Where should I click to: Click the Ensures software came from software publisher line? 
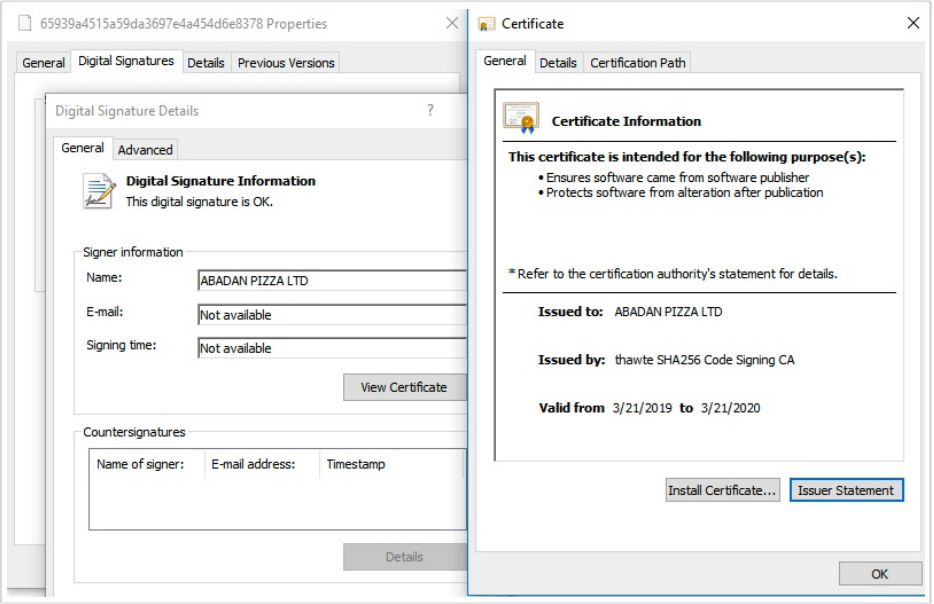(x=677, y=178)
